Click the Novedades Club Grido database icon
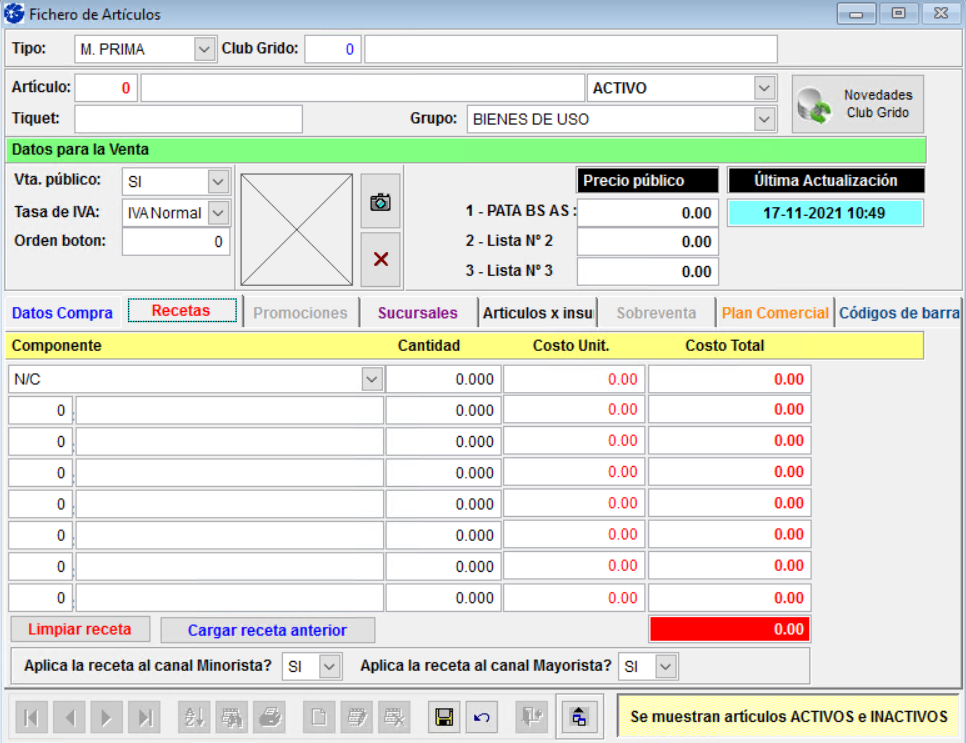This screenshot has width=966, height=743. pyautogui.click(x=814, y=105)
